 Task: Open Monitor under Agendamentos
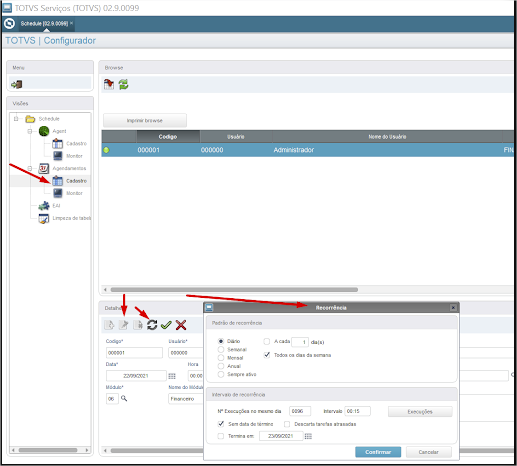68,193
